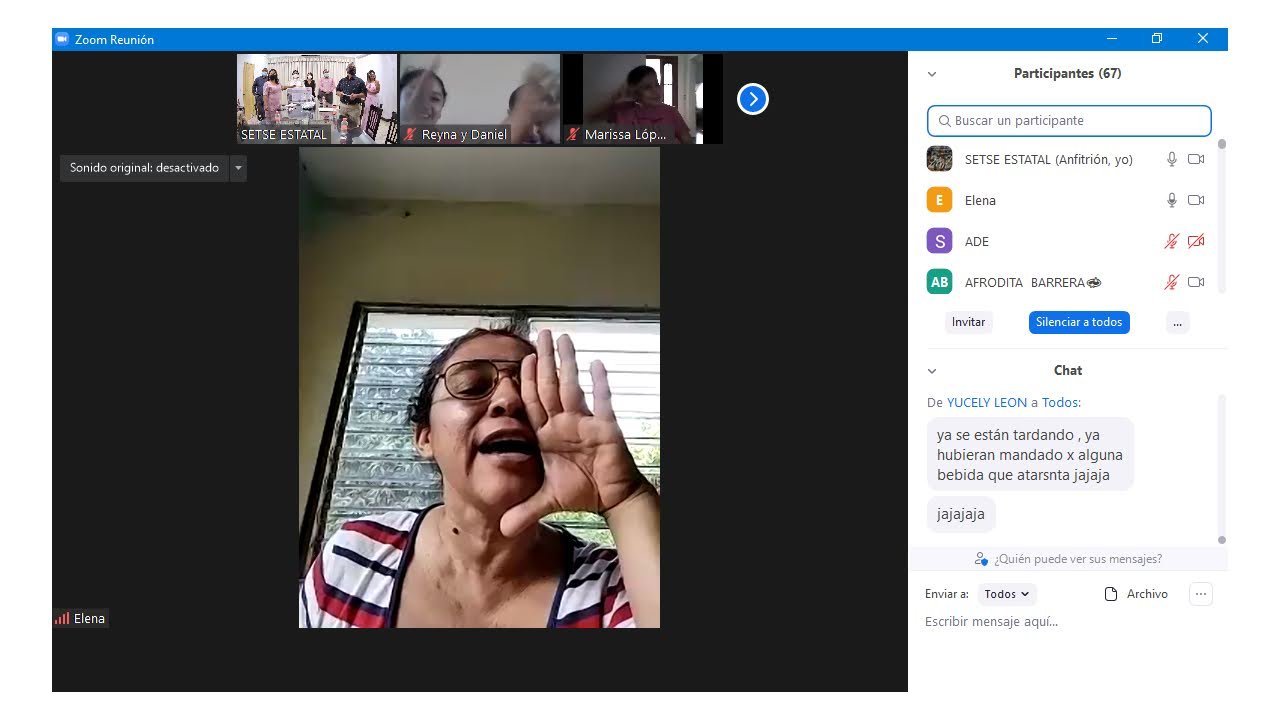Click the Invitar button

968,322
